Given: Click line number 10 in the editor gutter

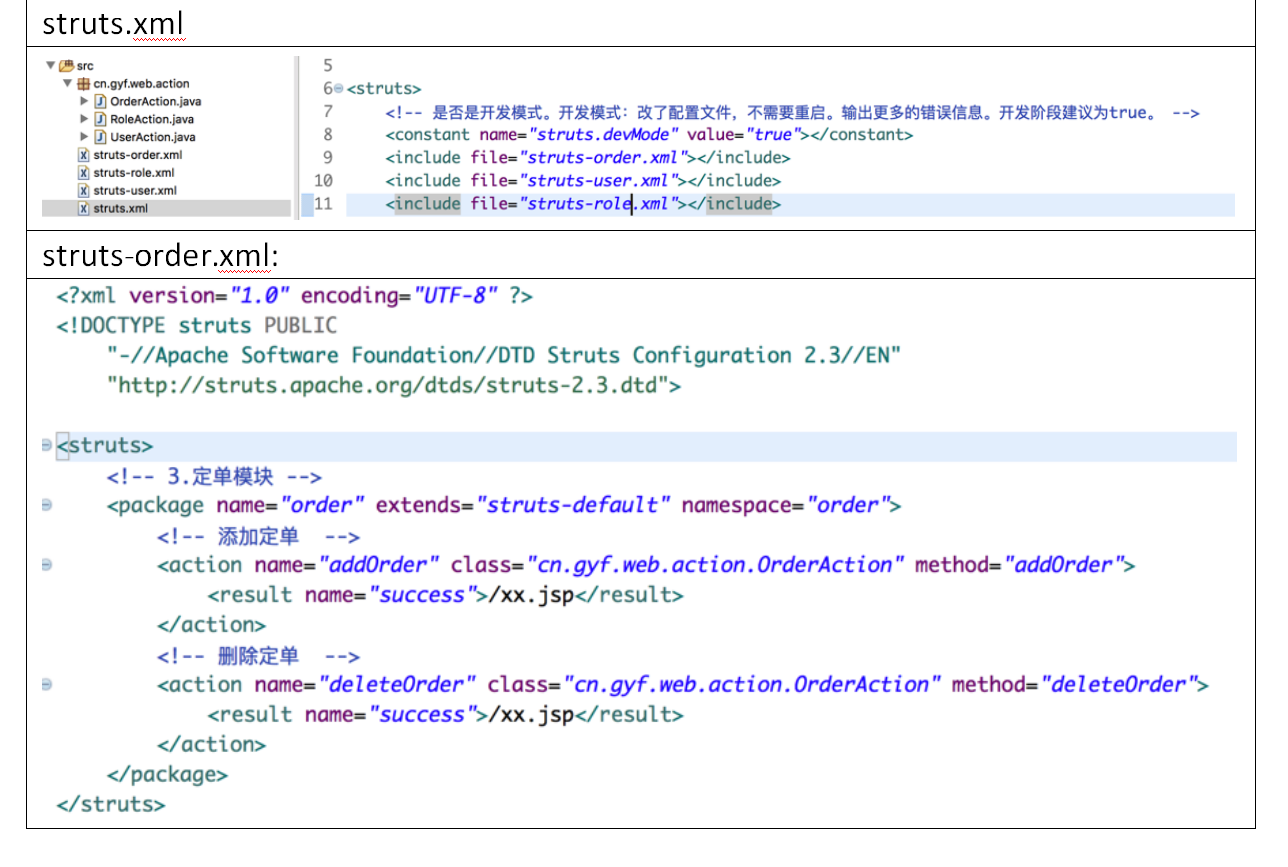Looking at the screenshot, I should click(x=323, y=181).
